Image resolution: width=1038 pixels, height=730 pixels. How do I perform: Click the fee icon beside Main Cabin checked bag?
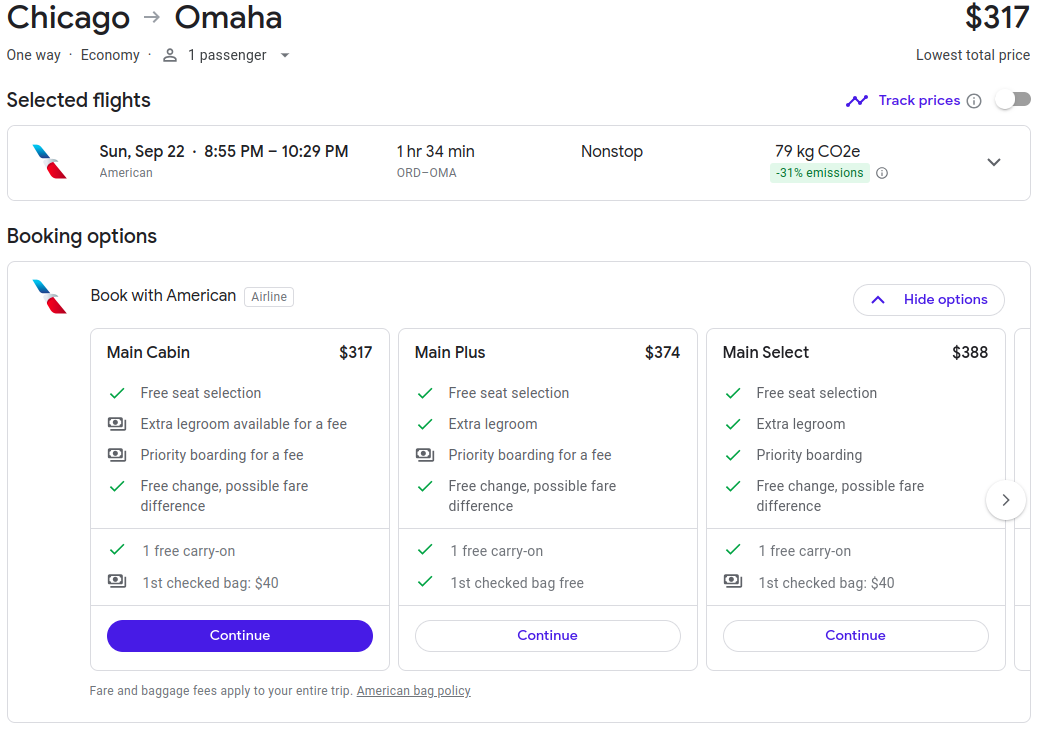118,582
